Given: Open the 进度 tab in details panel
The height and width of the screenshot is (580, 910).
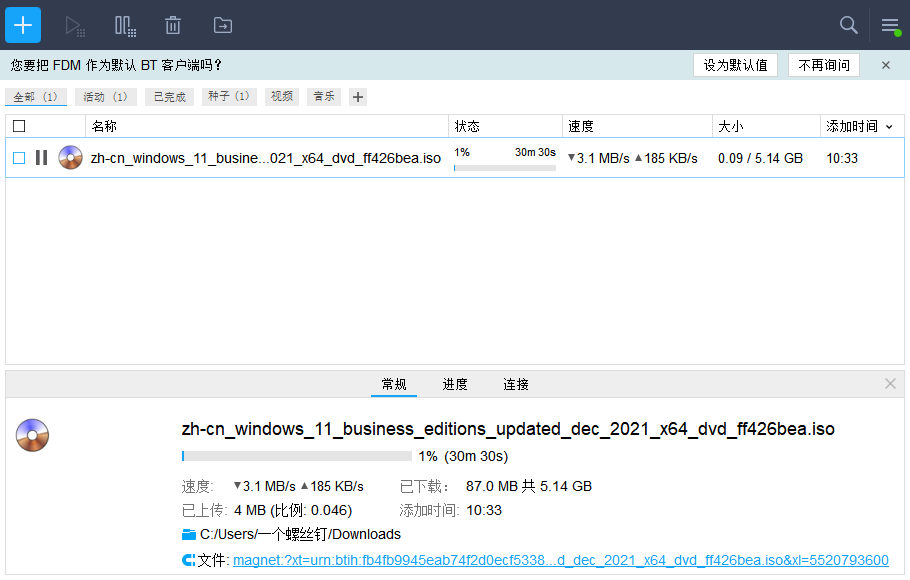Looking at the screenshot, I should (455, 384).
